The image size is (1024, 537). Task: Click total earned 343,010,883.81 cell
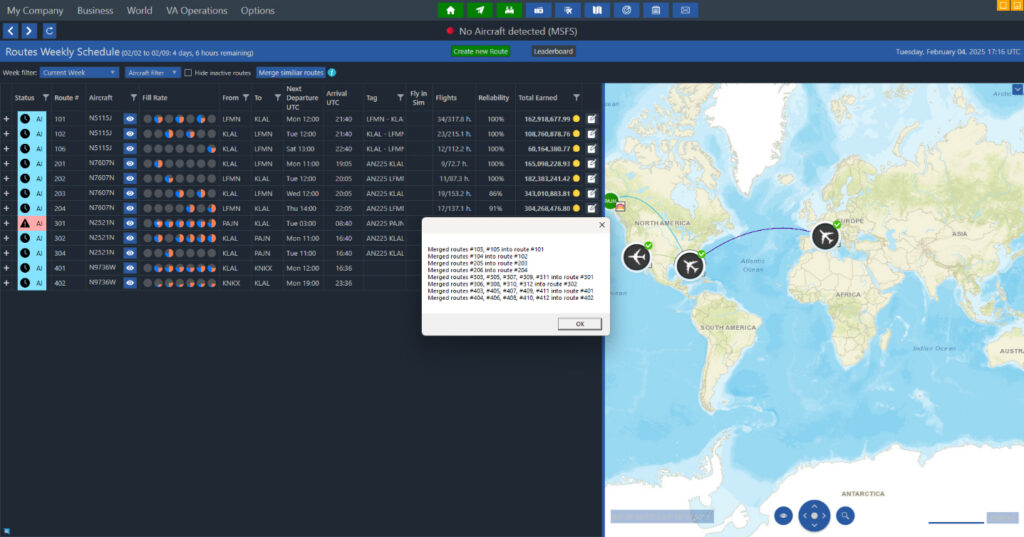point(547,193)
